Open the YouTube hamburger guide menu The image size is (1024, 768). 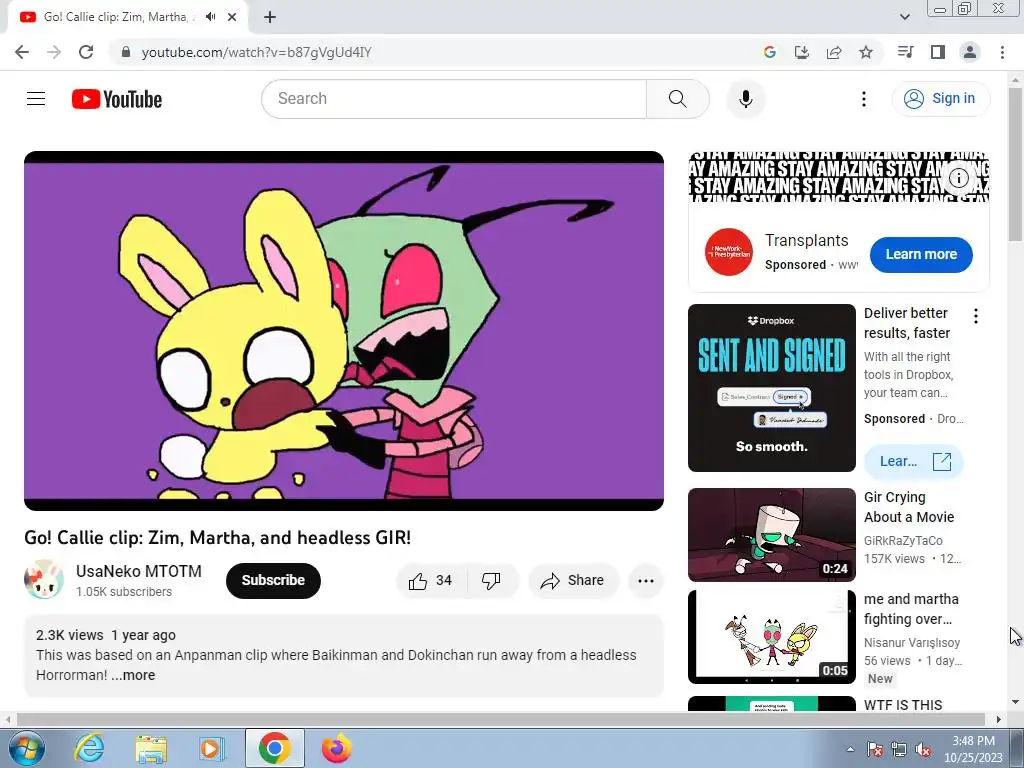36,99
